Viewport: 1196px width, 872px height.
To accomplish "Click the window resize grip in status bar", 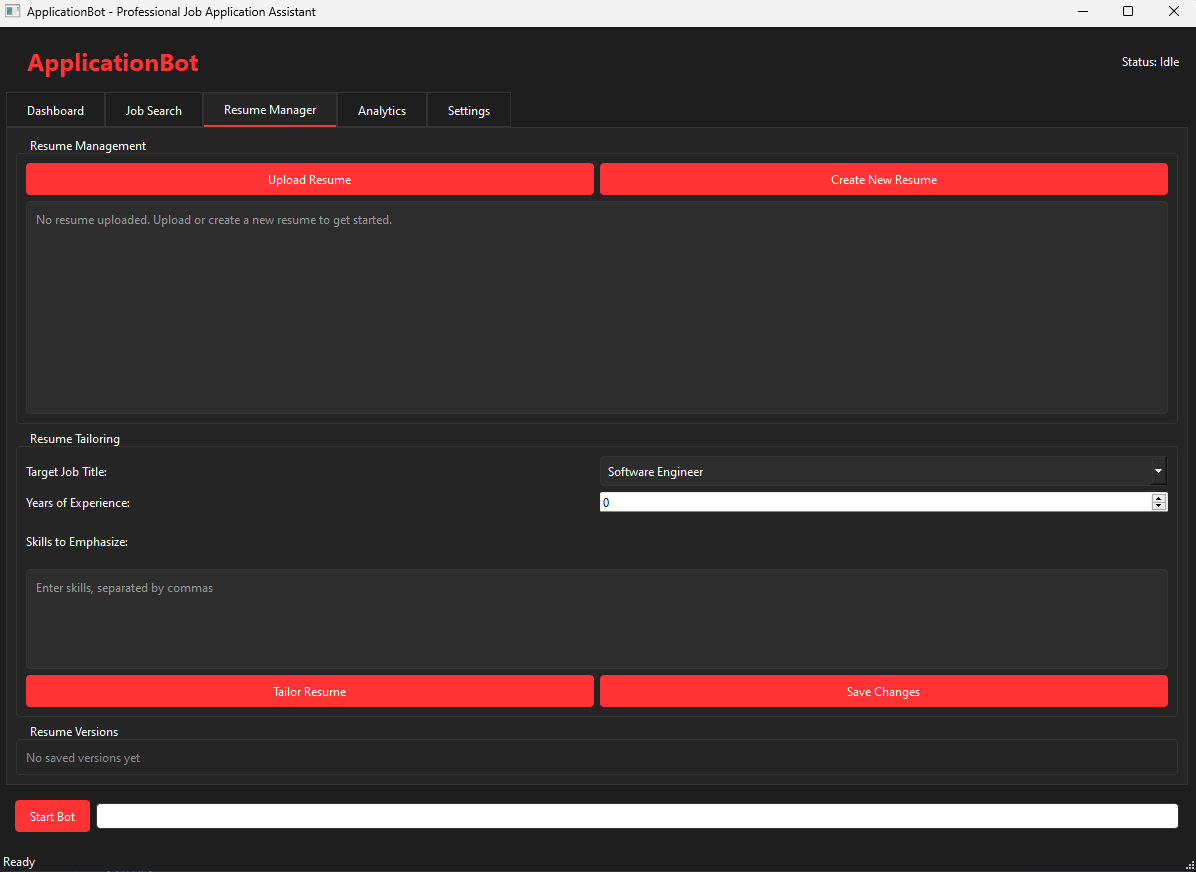I will (x=1190, y=866).
